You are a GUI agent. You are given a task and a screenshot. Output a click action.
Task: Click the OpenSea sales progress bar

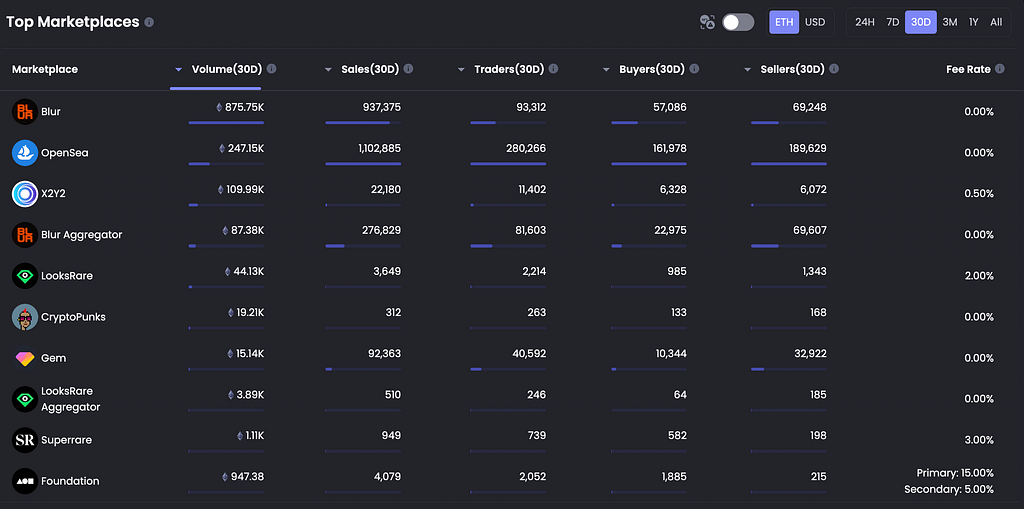pyautogui.click(x=363, y=163)
